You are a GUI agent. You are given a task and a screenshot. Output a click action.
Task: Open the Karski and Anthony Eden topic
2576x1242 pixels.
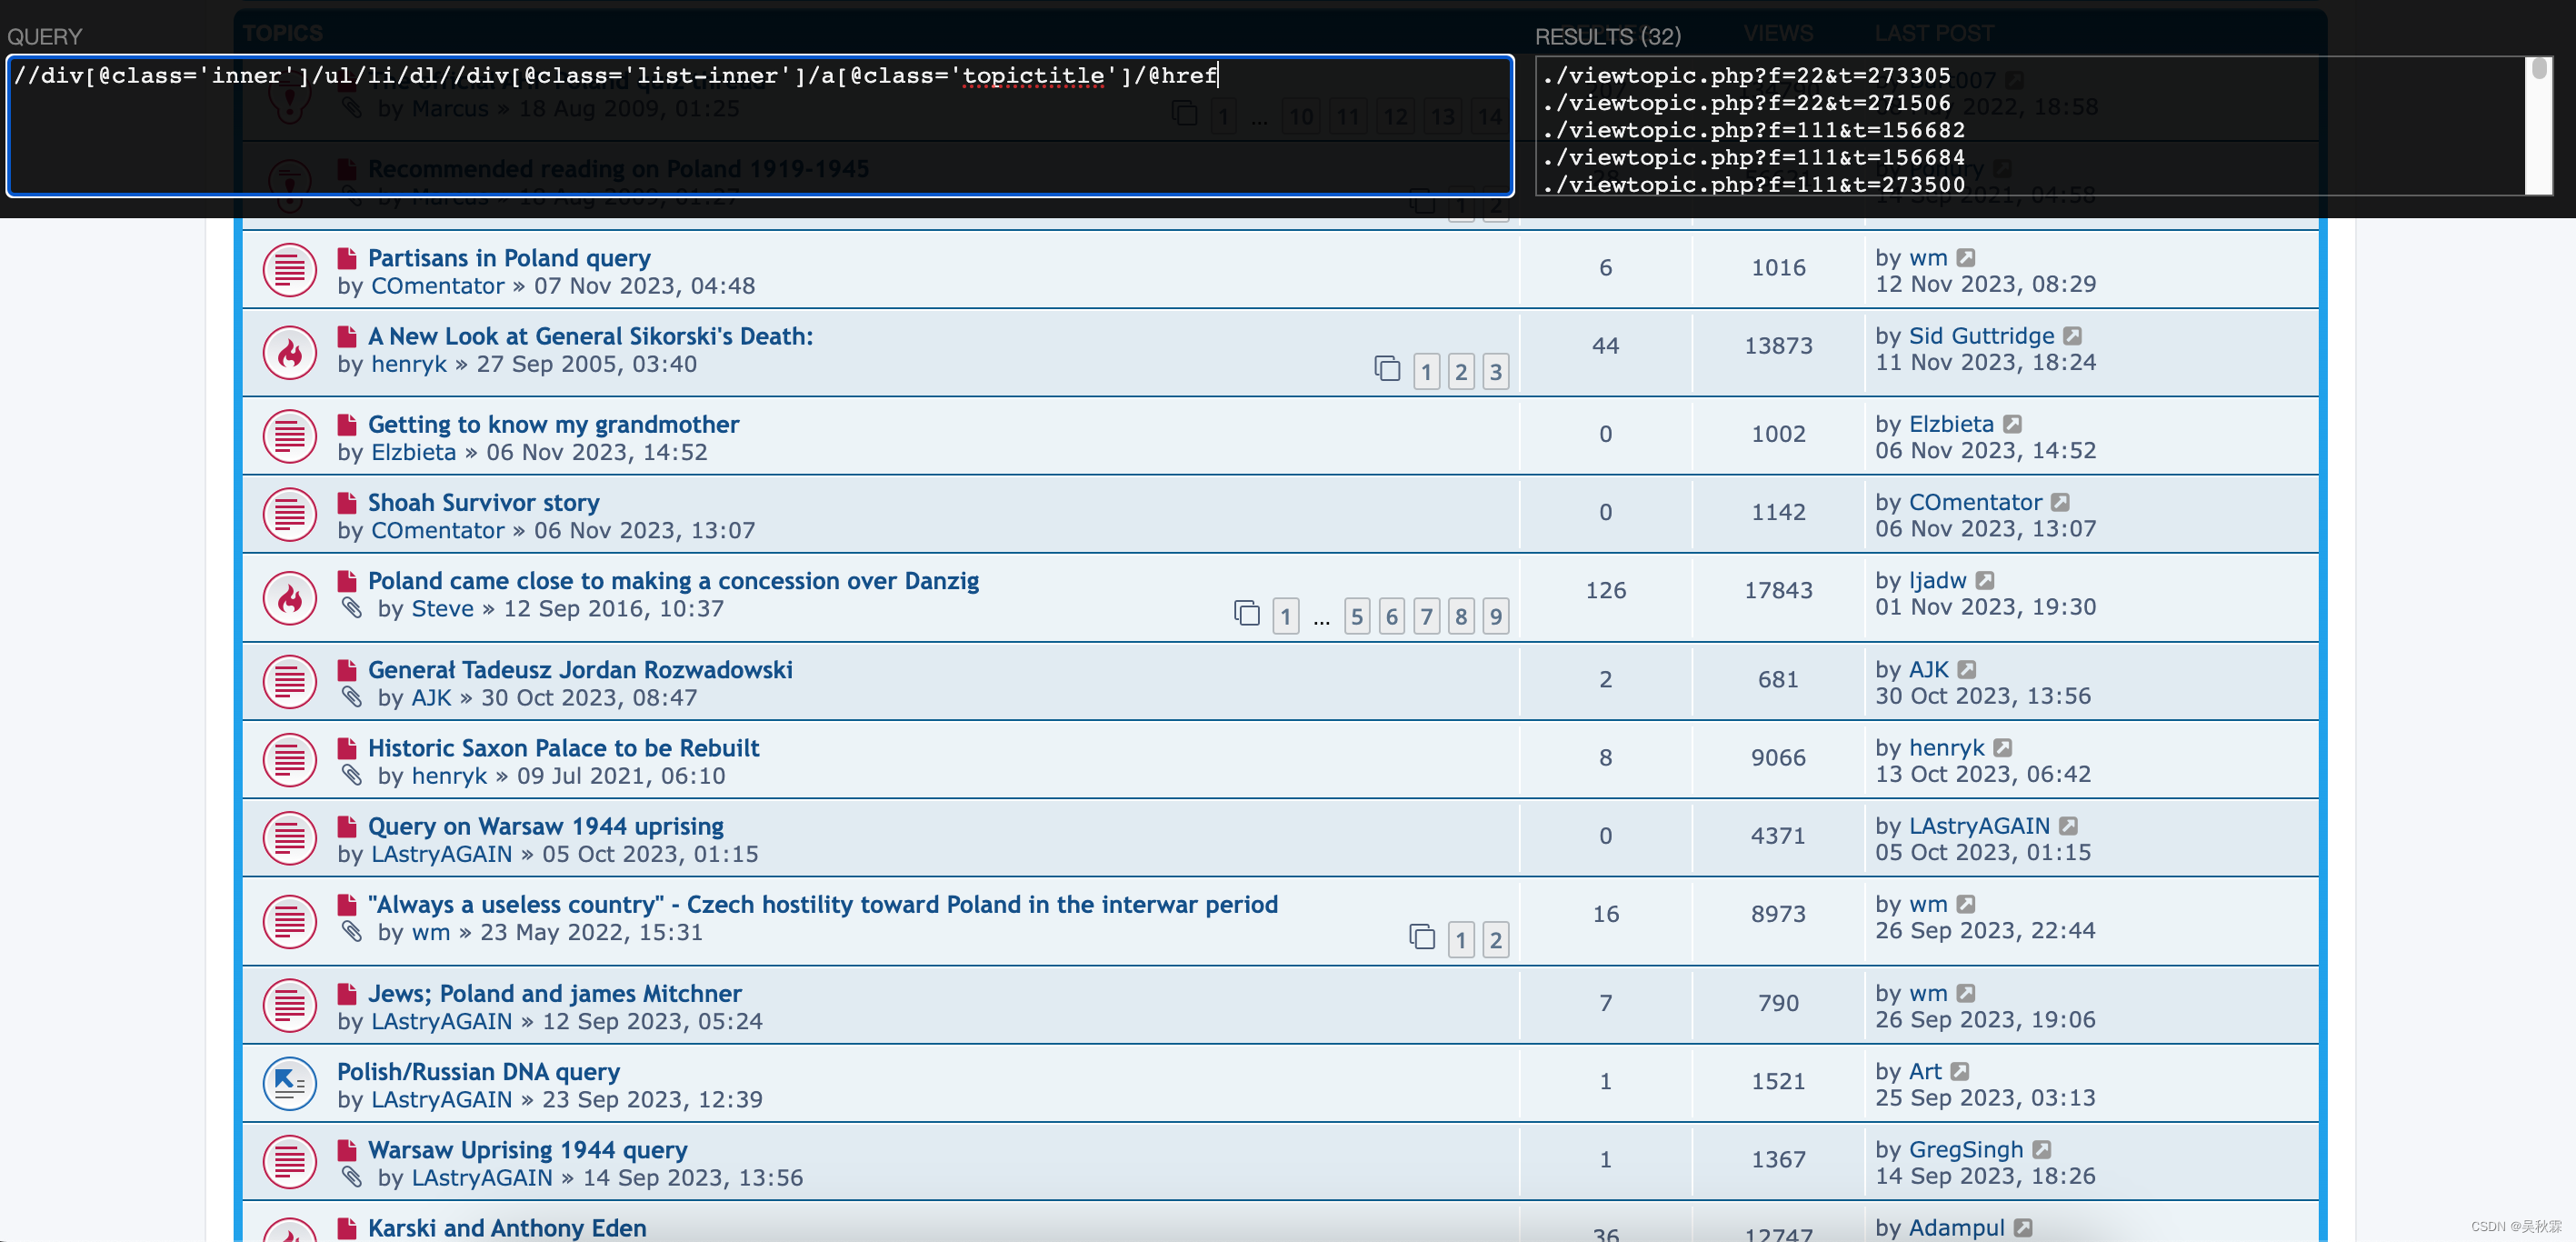point(507,1228)
